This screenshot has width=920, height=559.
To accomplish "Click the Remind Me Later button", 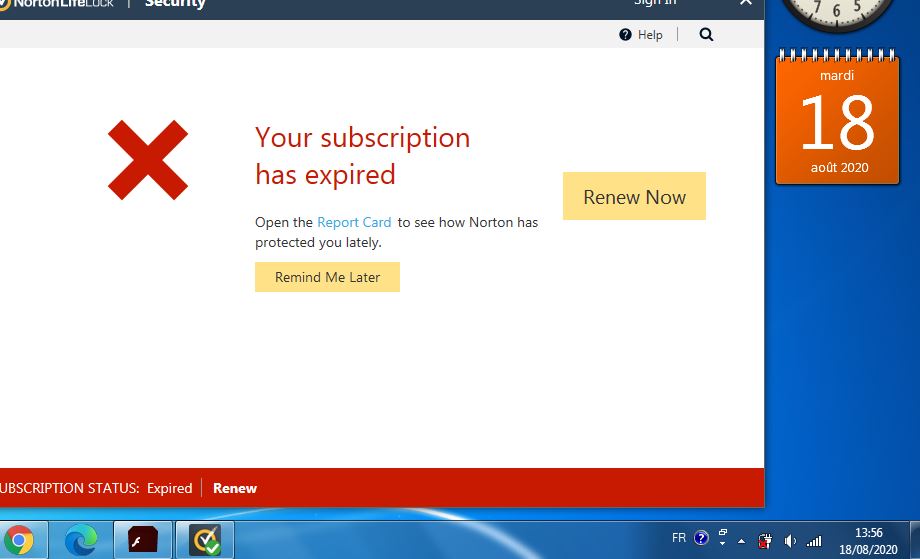I will click(327, 277).
